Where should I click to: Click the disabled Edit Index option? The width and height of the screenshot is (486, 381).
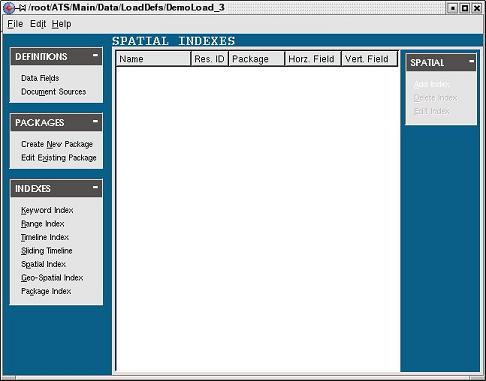click(431, 111)
